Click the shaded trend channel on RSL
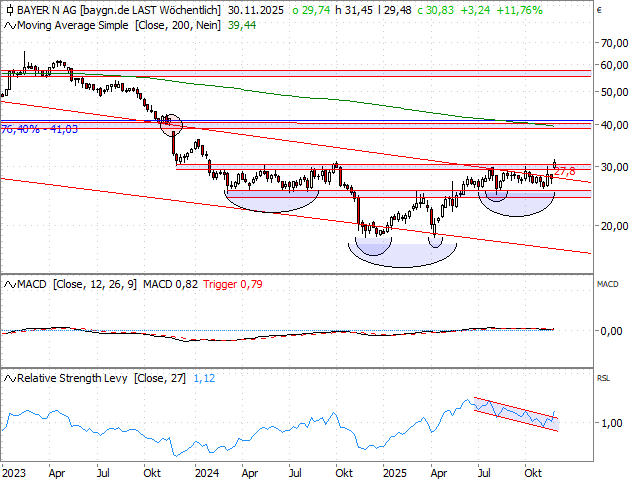 pos(516,414)
